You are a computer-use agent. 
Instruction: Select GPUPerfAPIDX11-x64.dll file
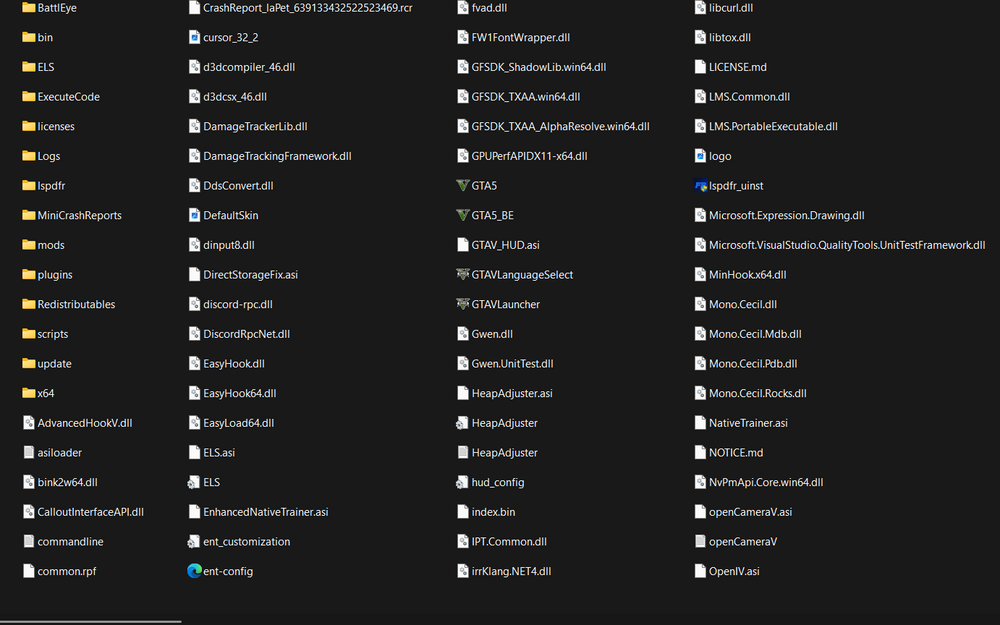[x=522, y=156]
